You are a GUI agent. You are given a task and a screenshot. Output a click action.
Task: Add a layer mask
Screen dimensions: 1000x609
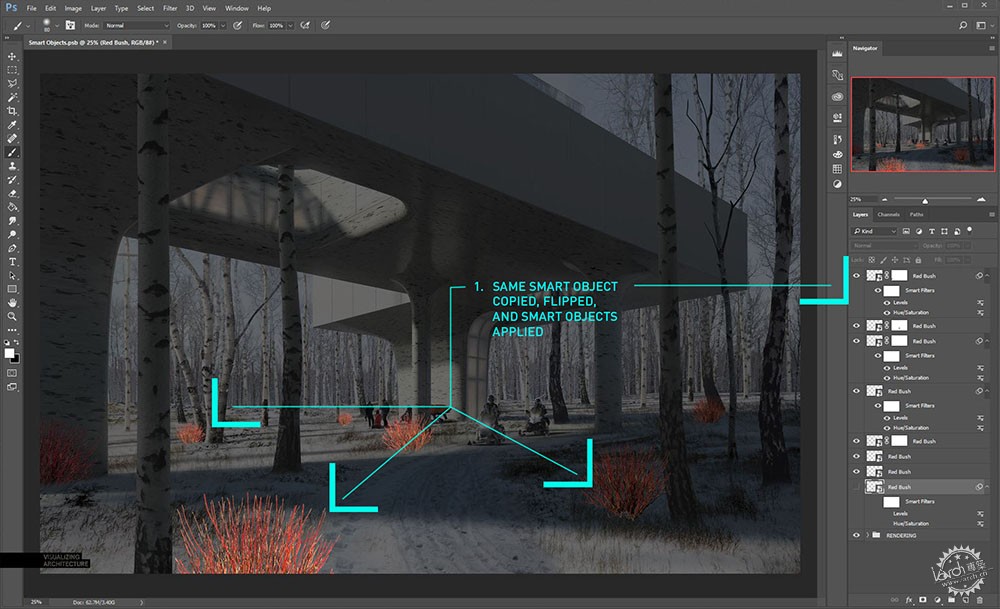point(923,600)
